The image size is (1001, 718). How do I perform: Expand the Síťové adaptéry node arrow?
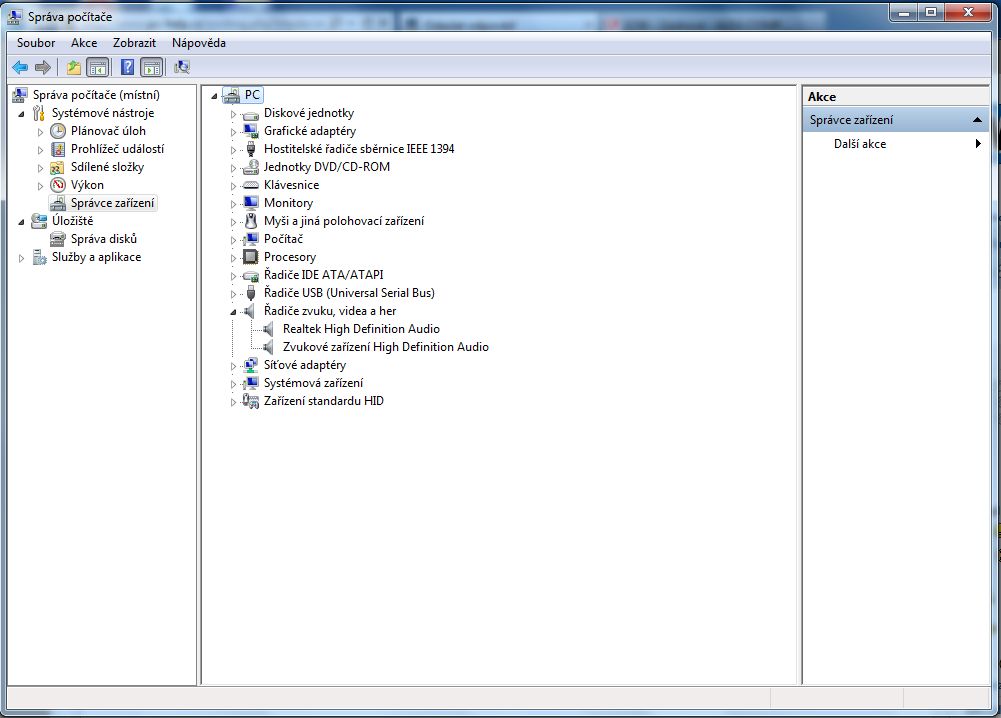pos(233,366)
